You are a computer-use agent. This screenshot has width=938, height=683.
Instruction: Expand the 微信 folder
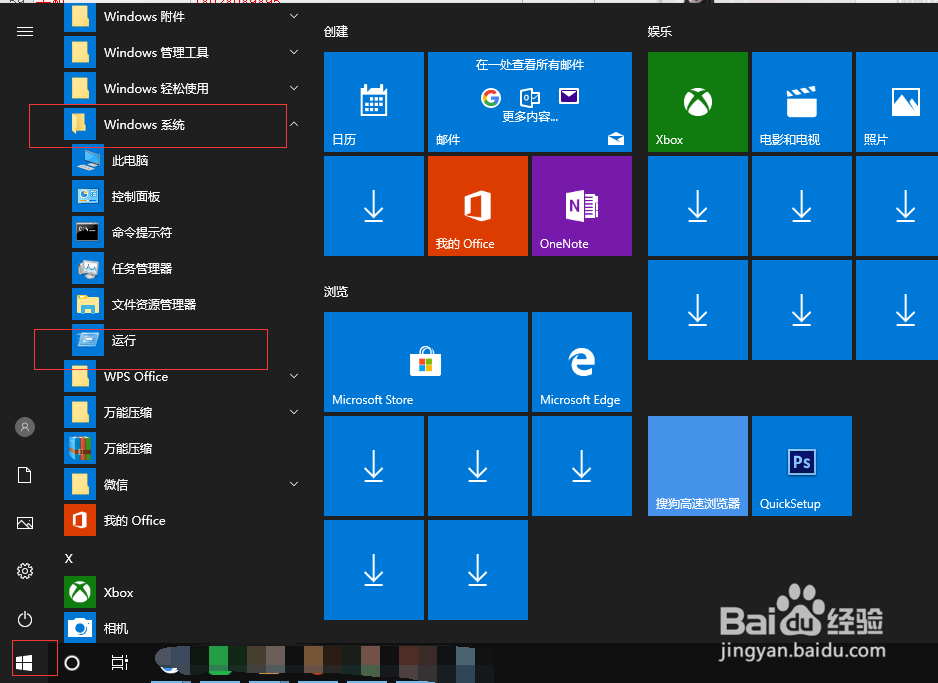pos(185,484)
